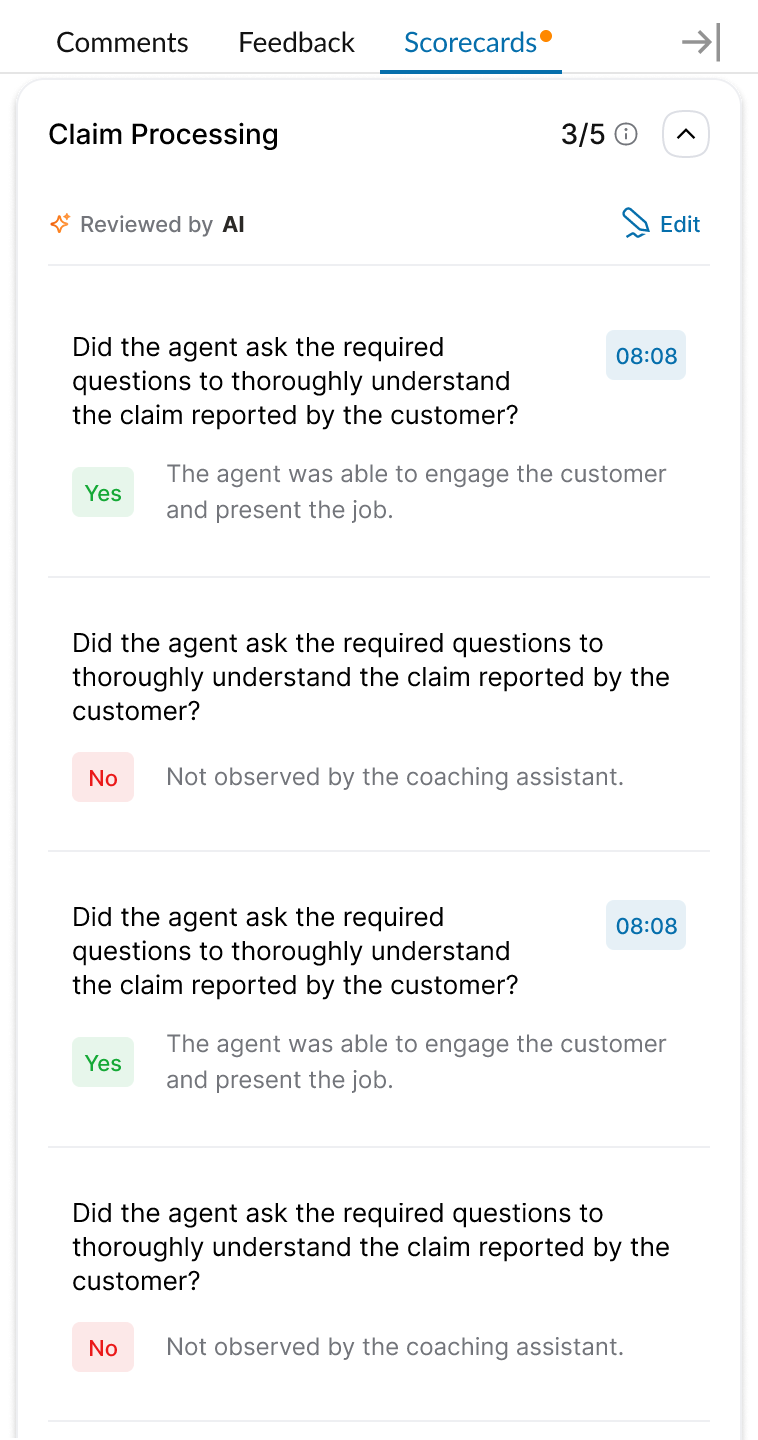
Task: Open the Comments tab
Action: 122,42
